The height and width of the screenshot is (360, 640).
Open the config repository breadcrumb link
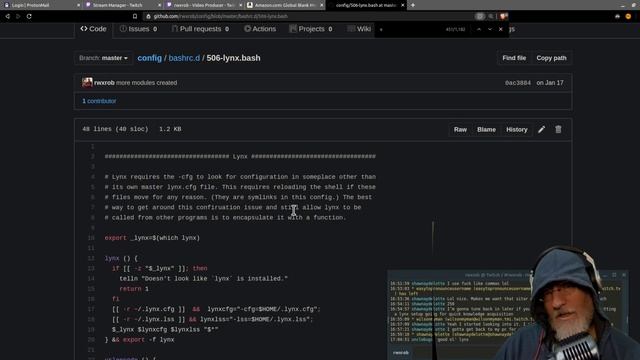coord(149,58)
